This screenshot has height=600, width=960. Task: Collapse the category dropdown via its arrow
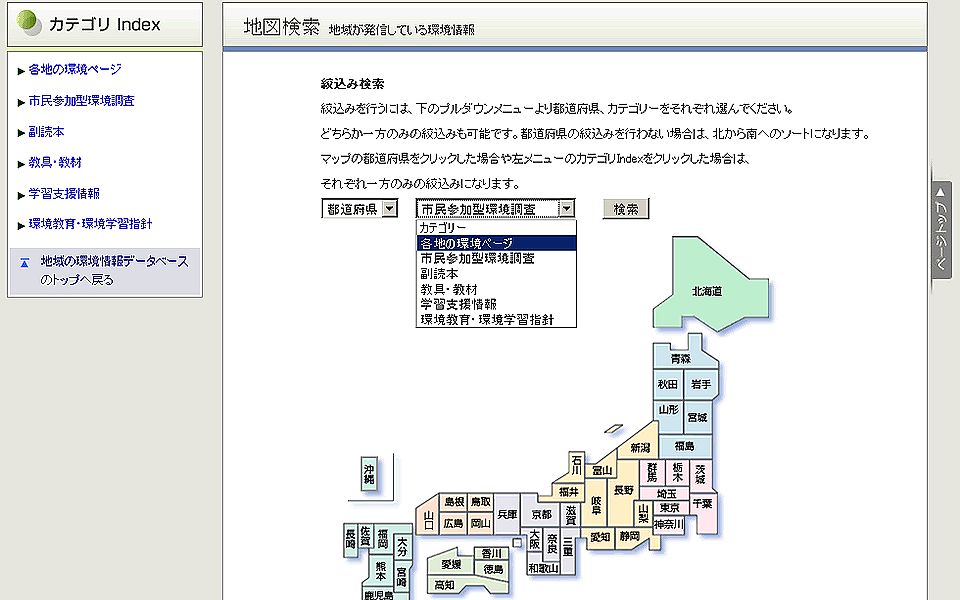[567, 209]
